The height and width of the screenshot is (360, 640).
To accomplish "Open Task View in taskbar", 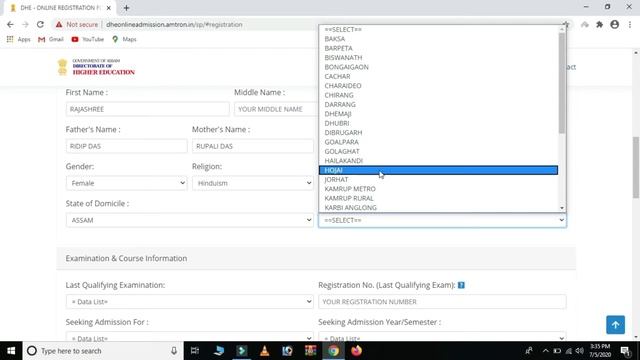I will click(195, 351).
